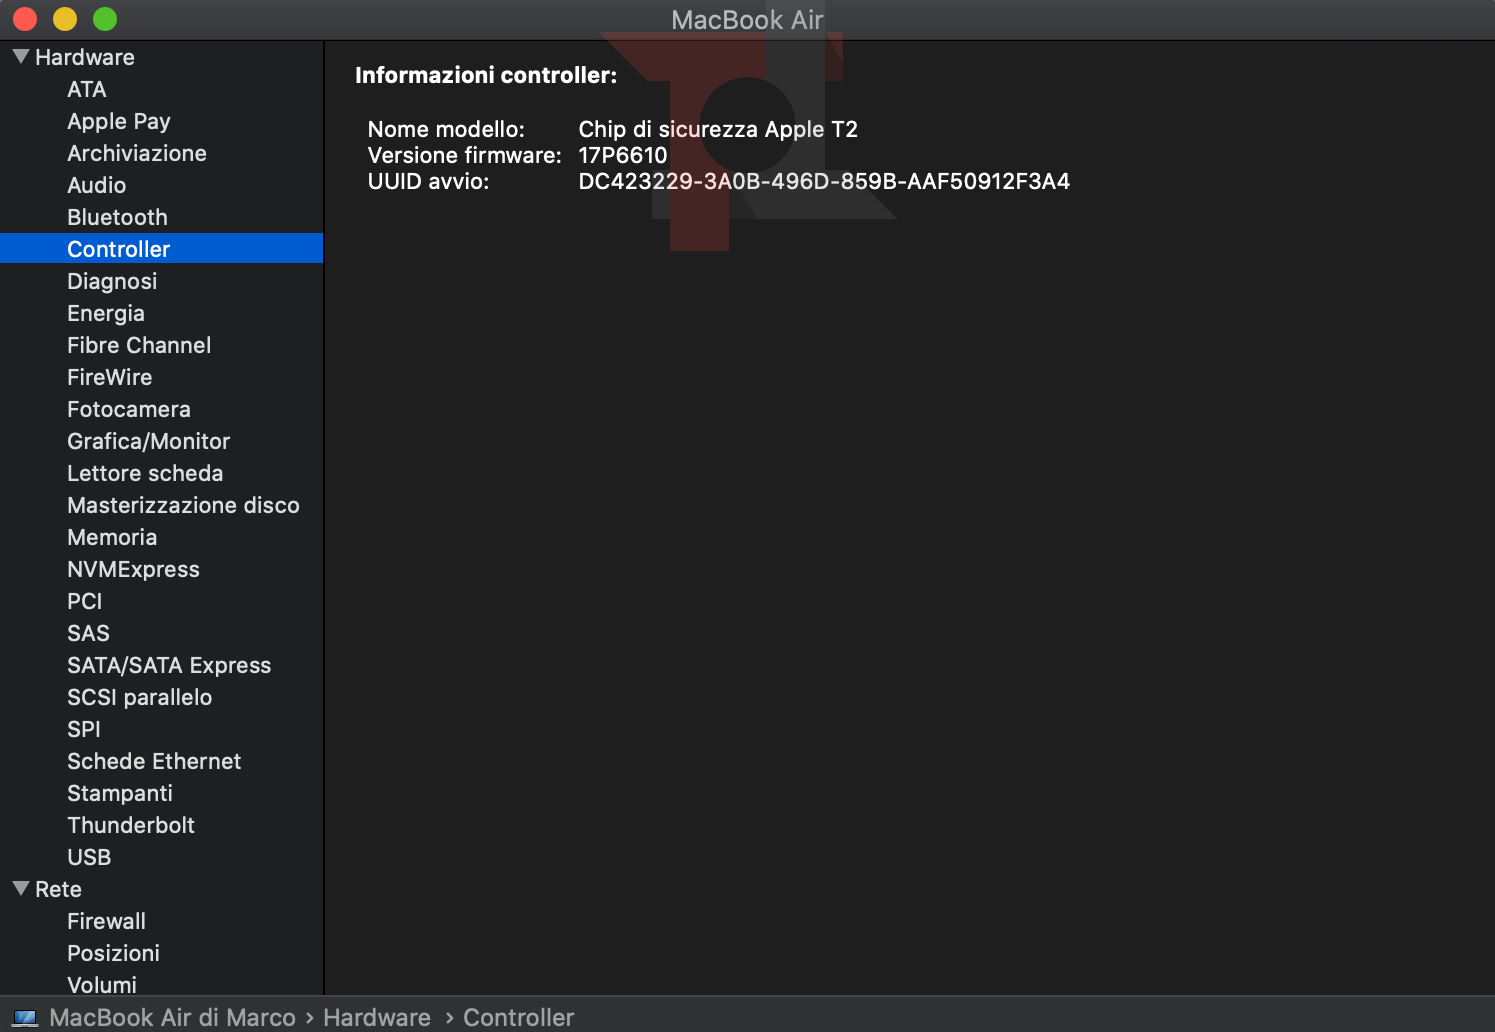This screenshot has width=1495, height=1032.
Task: Collapse the Hardware section disclosure triangle
Action: pos(20,57)
